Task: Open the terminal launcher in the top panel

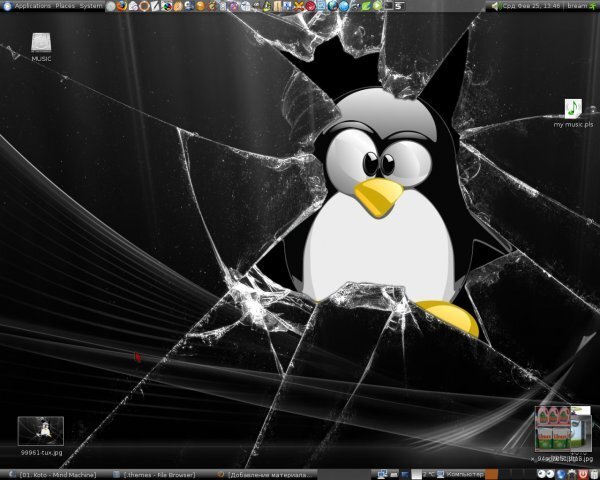Action: point(388,6)
